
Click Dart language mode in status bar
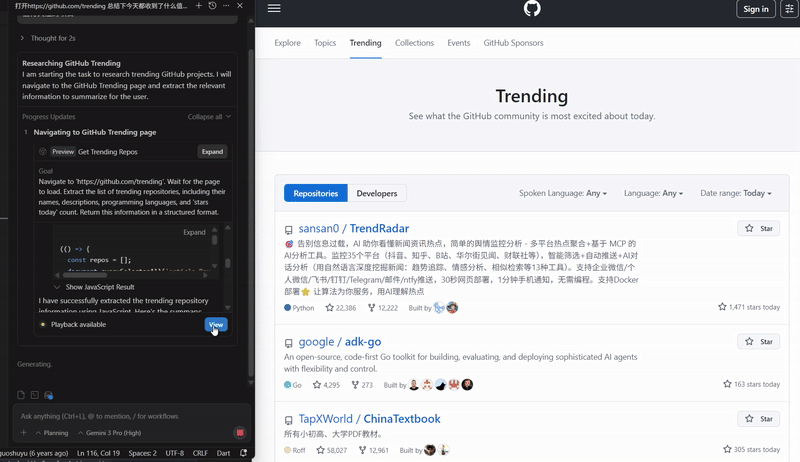pyautogui.click(x=223, y=453)
